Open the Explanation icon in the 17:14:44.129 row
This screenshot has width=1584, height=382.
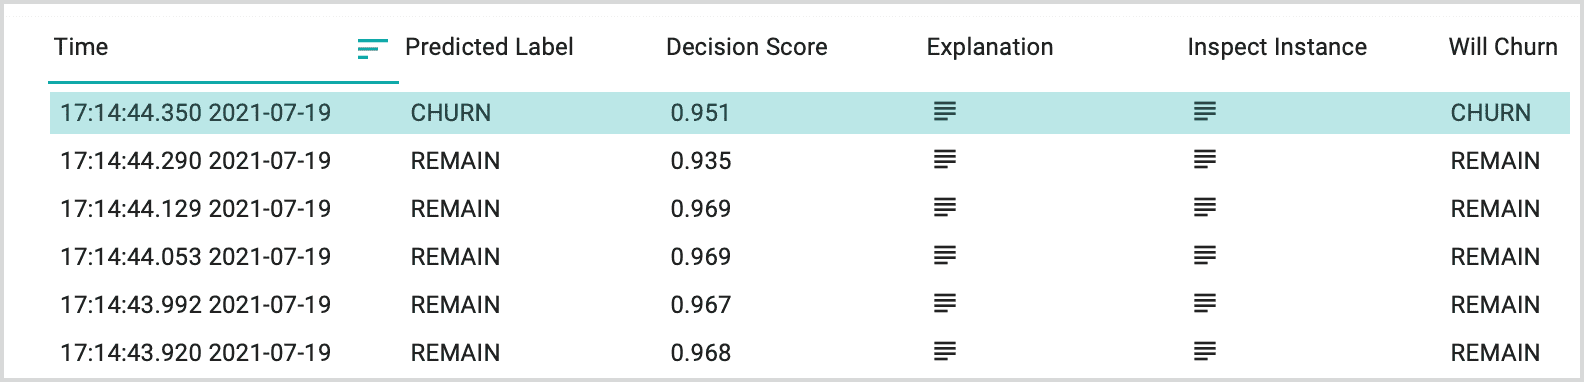[945, 207]
